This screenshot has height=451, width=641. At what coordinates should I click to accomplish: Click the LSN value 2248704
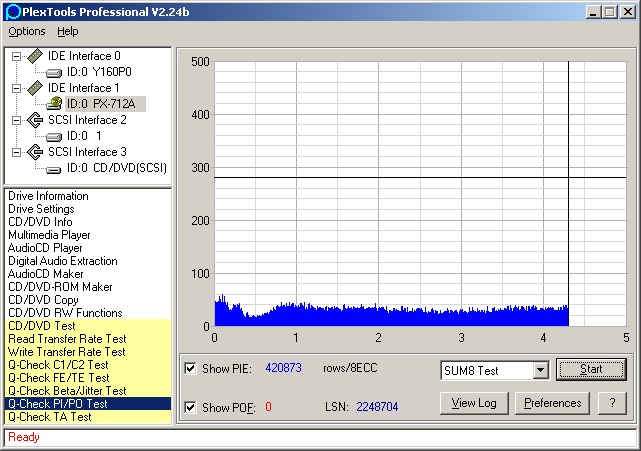point(377,407)
